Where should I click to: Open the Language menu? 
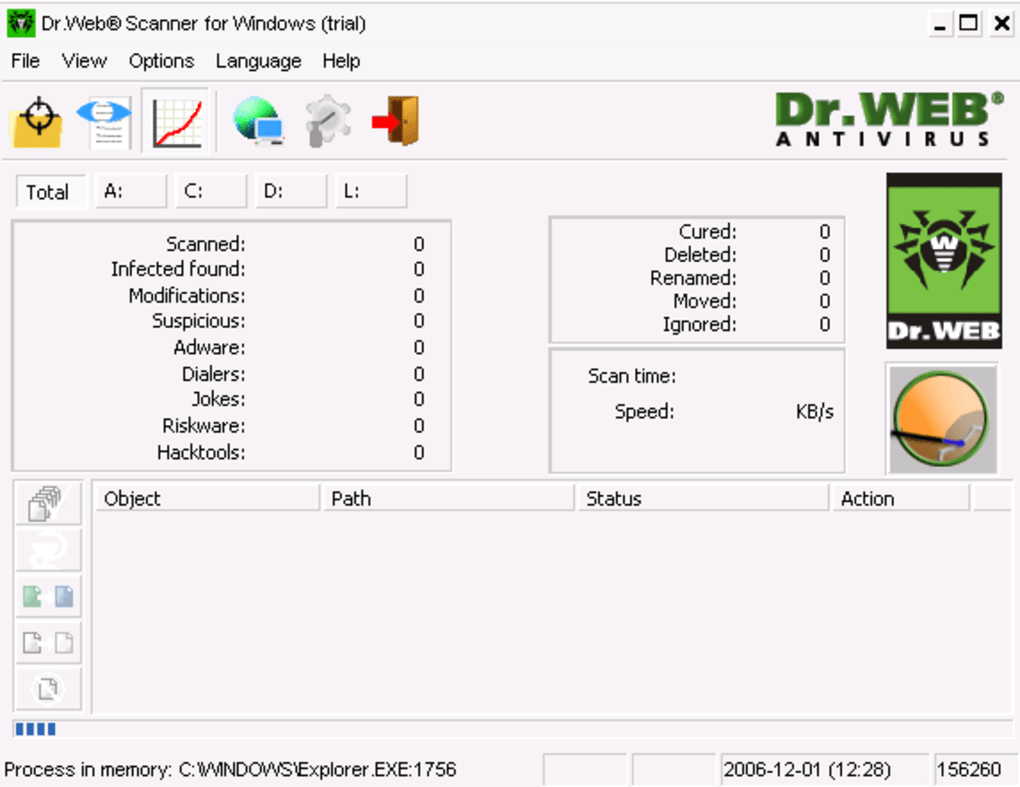257,61
